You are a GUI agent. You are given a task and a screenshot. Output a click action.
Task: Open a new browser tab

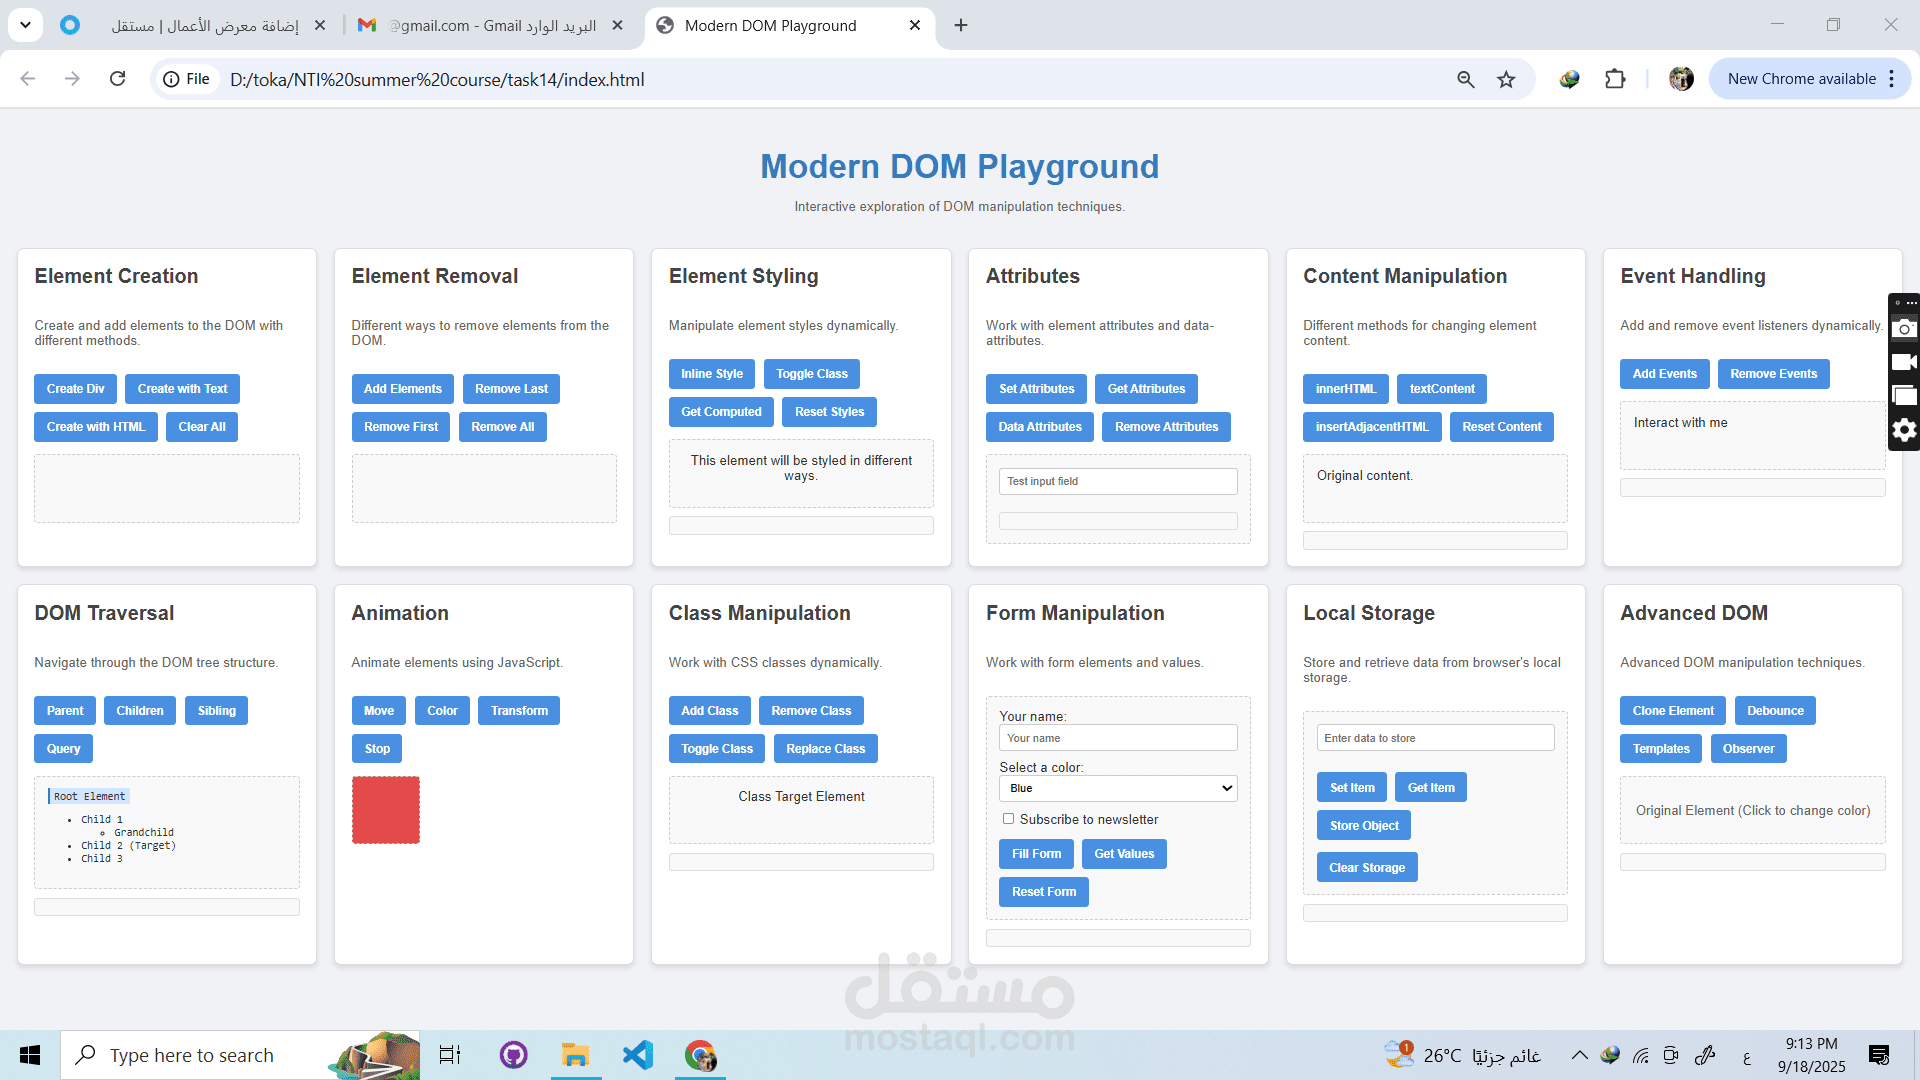coord(961,25)
